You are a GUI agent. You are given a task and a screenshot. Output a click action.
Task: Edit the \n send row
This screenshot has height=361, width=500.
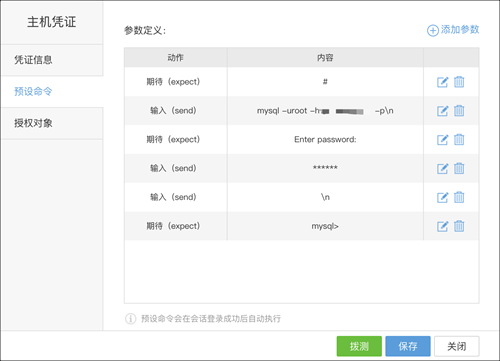[442, 197]
